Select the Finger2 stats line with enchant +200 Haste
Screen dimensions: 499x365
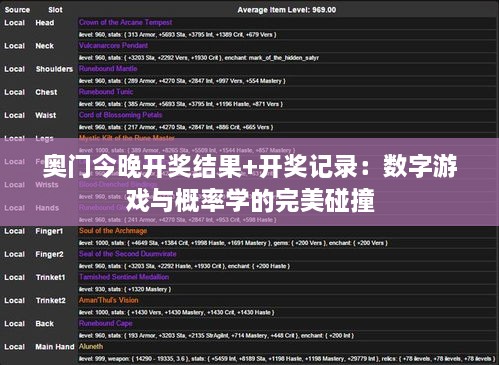184,266
